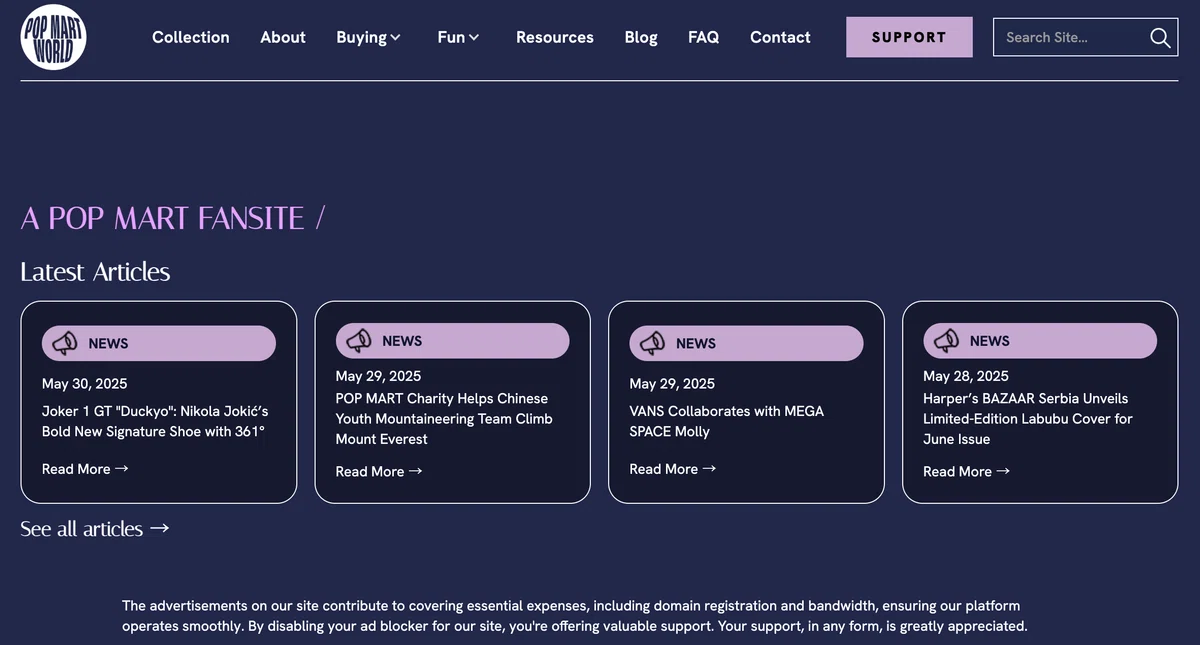Open VANS Collaborates with MEGA SPACE Molly title

coord(727,421)
